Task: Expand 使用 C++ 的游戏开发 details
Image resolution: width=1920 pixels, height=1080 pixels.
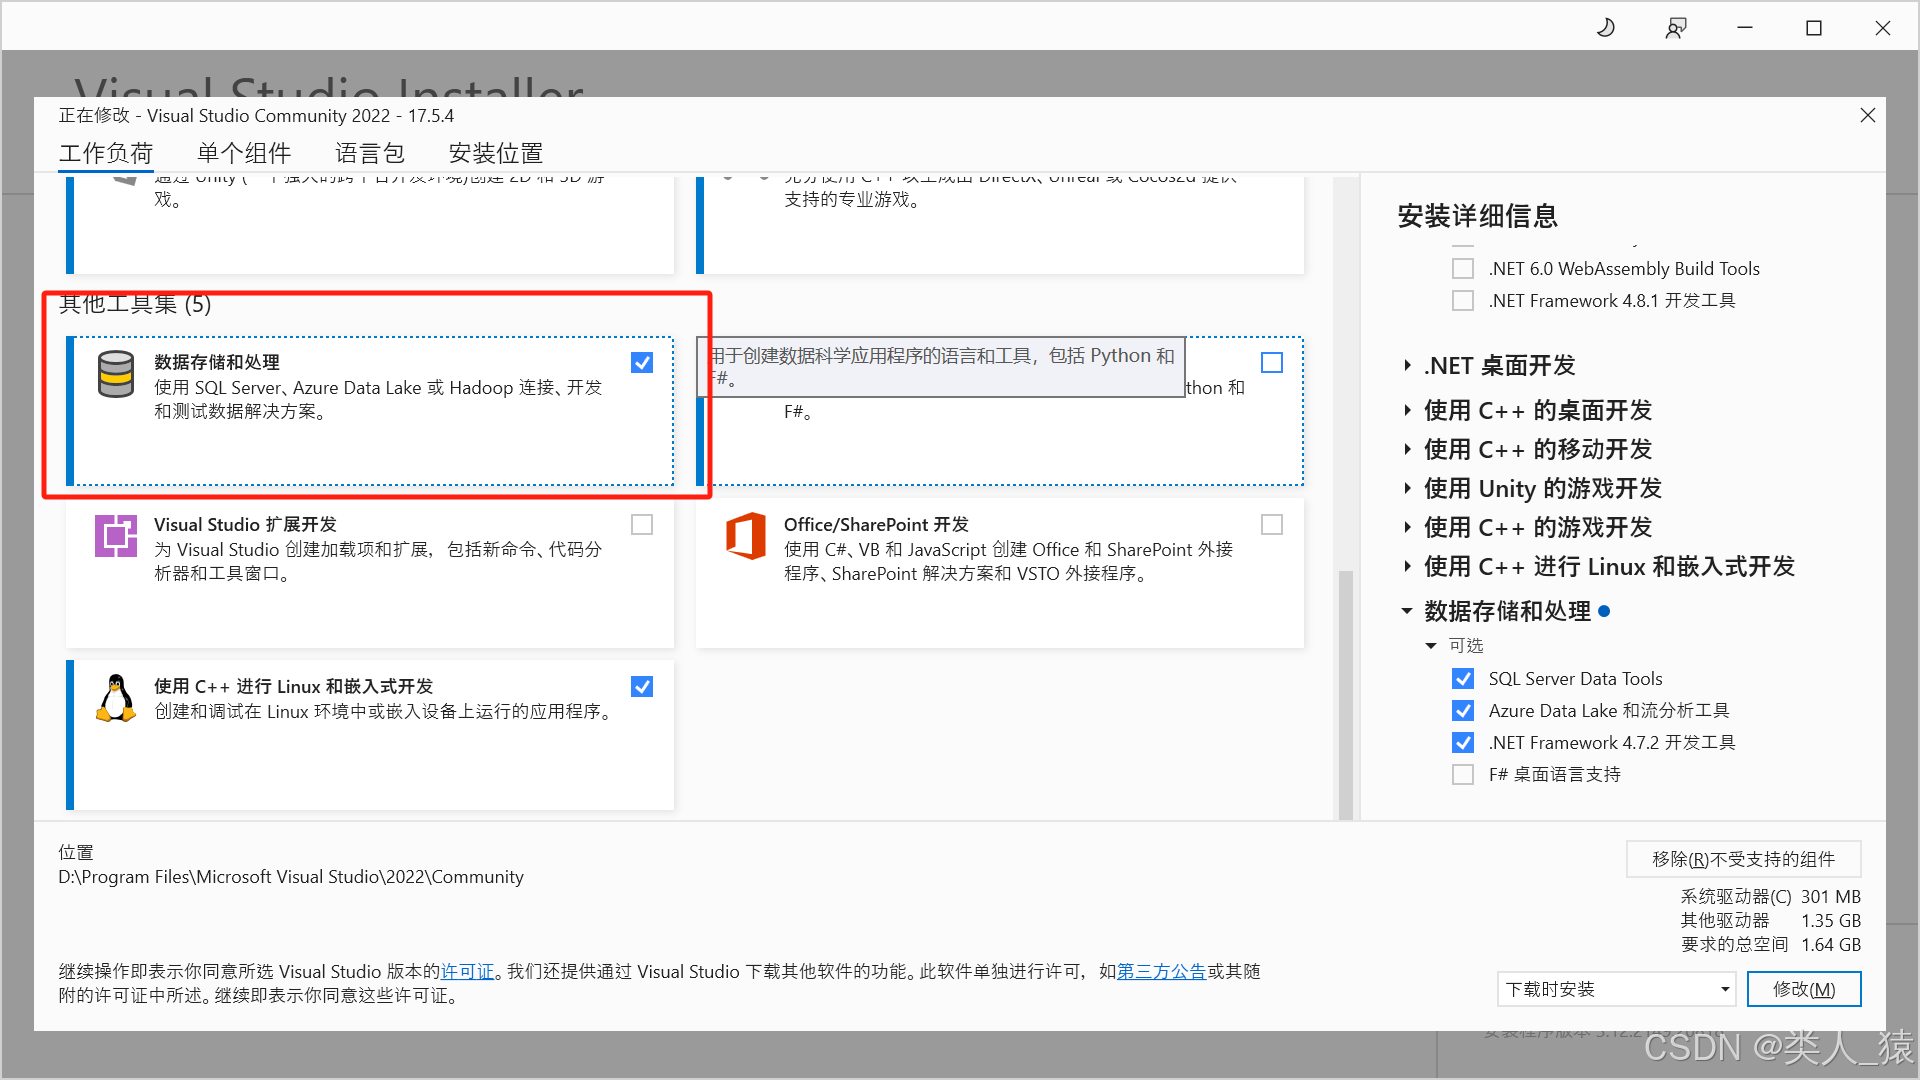Action: (1407, 527)
